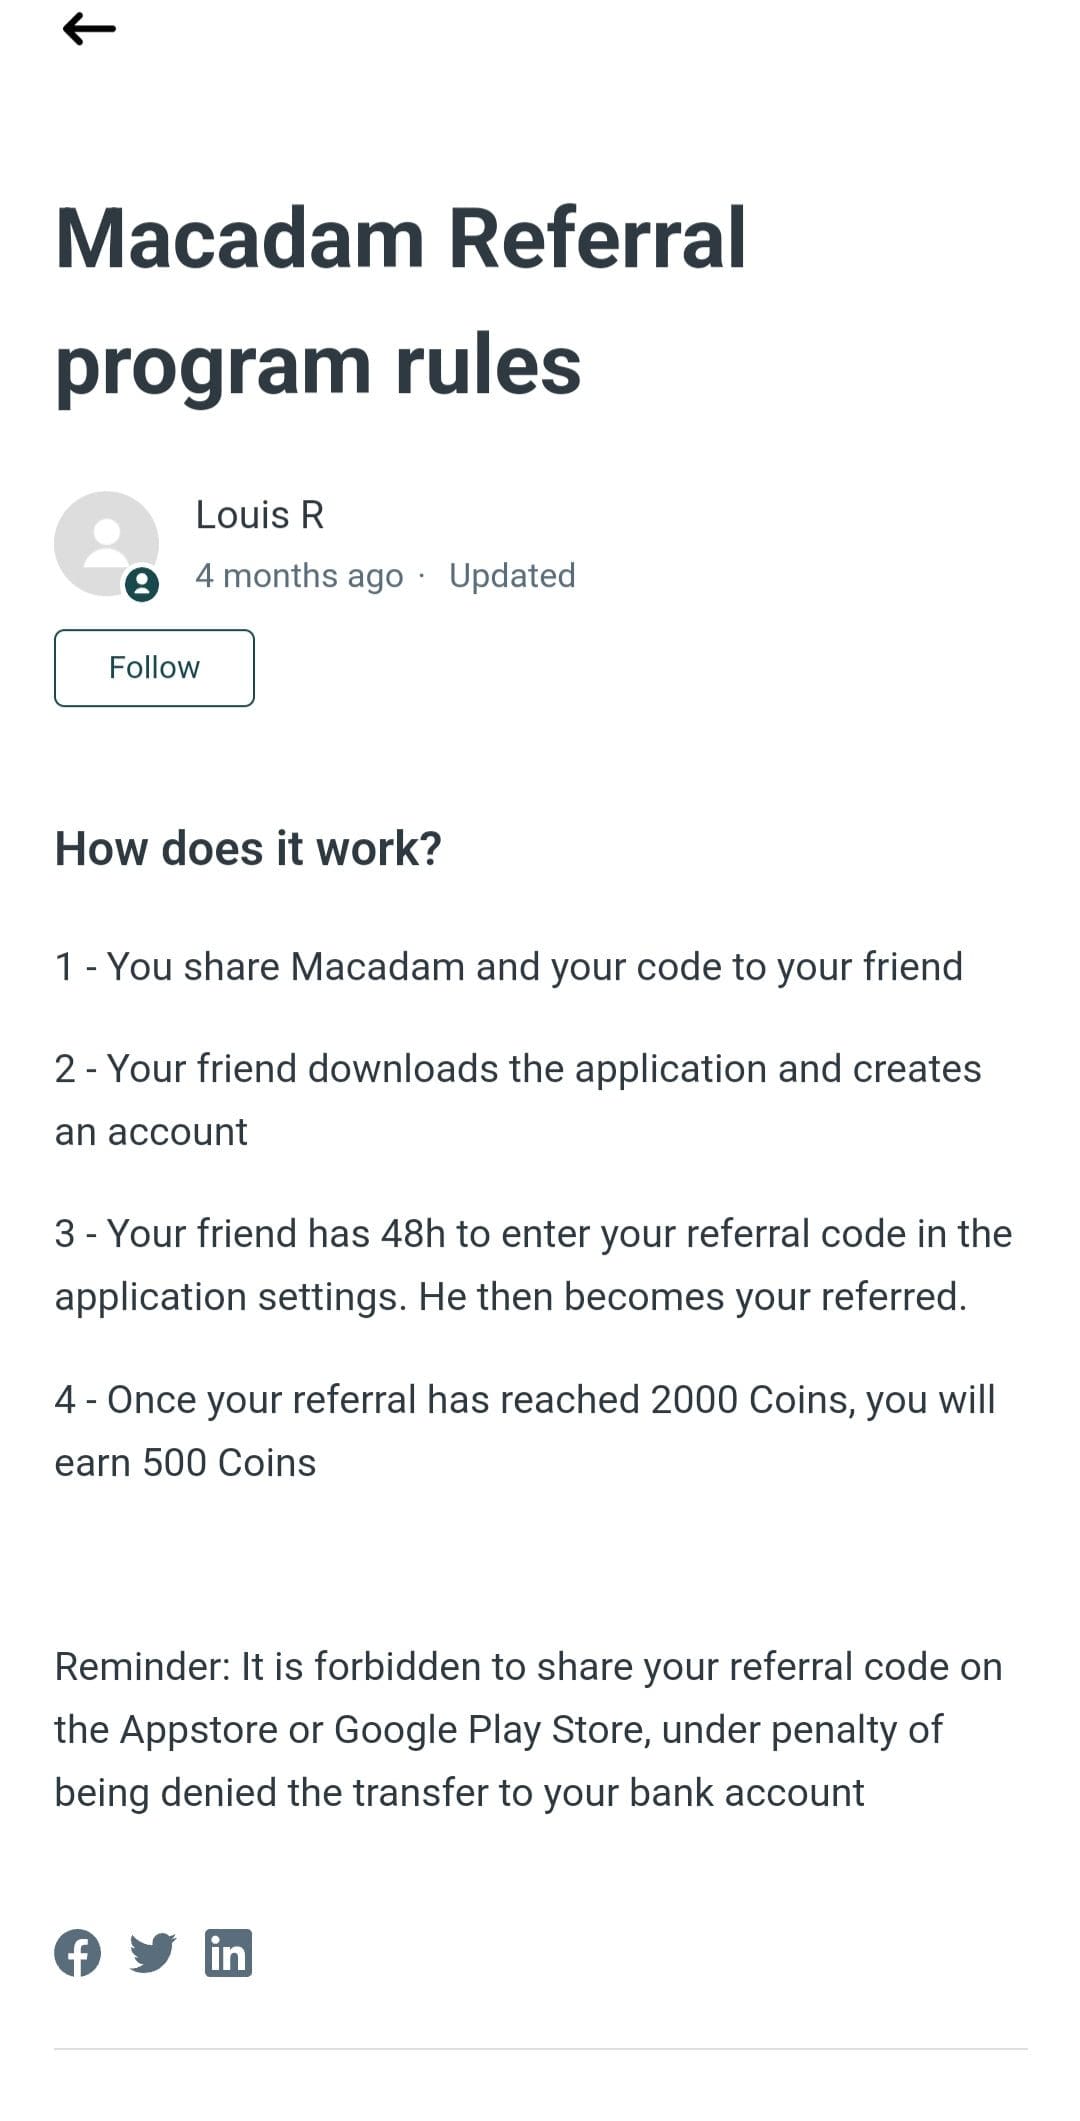1080x2121 pixels.
Task: Tap the "Updated" label
Action: pos(512,576)
